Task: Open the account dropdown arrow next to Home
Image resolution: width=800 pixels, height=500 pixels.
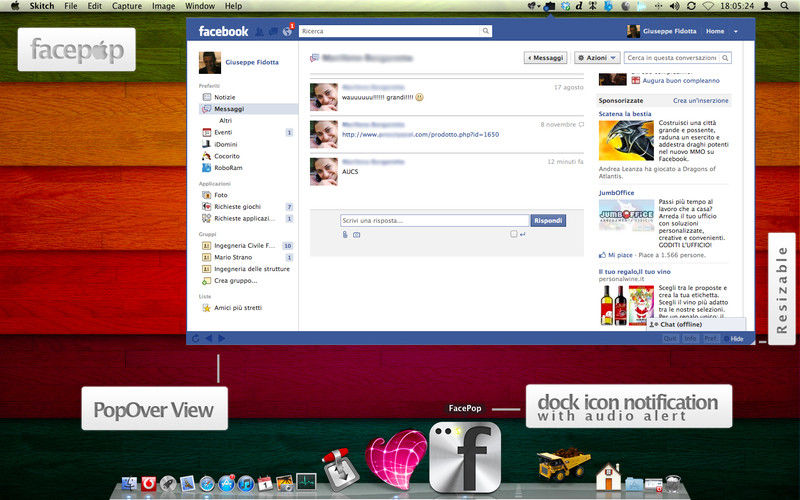Action: [736, 32]
